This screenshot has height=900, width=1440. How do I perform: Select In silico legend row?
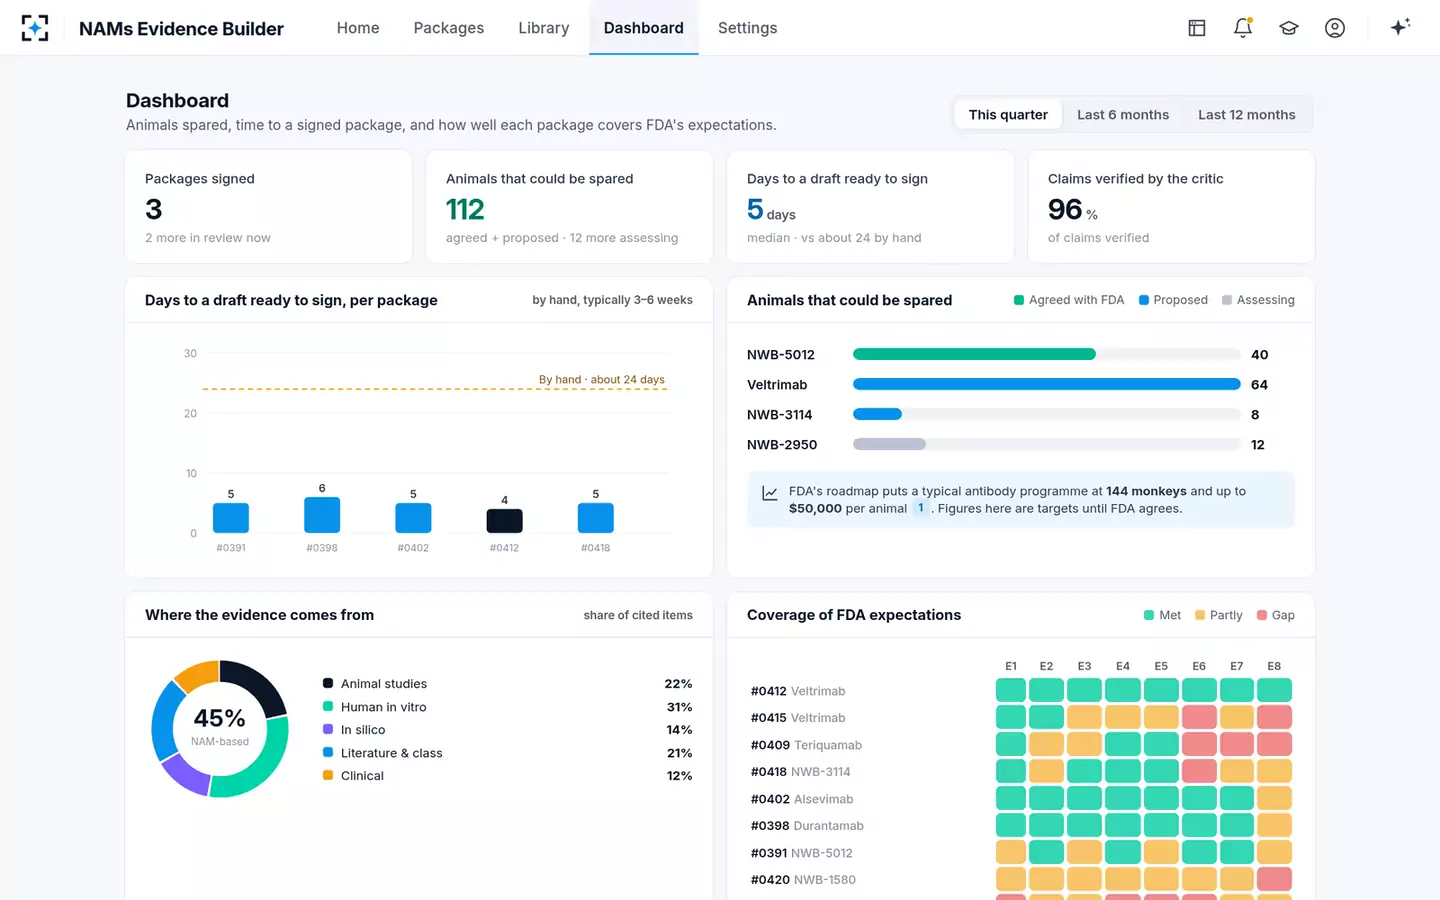(507, 730)
